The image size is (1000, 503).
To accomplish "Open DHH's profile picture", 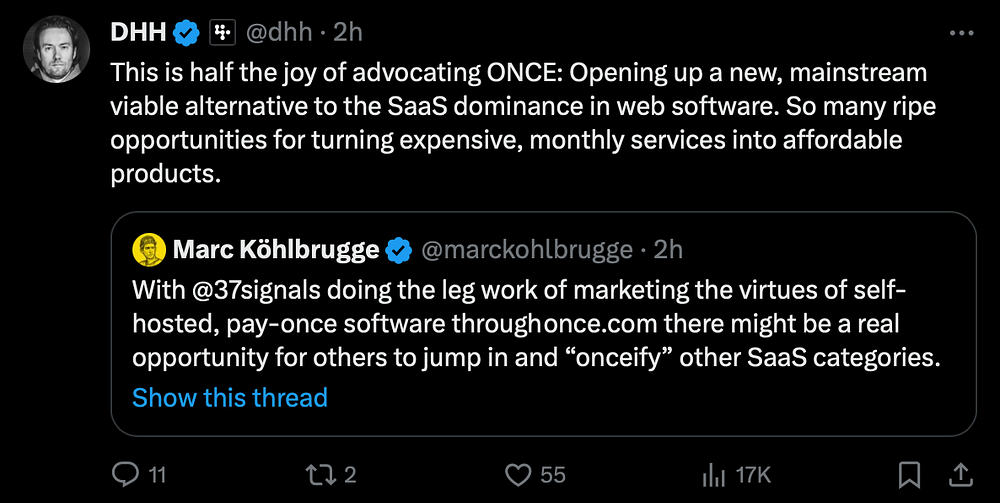I will point(58,46).
